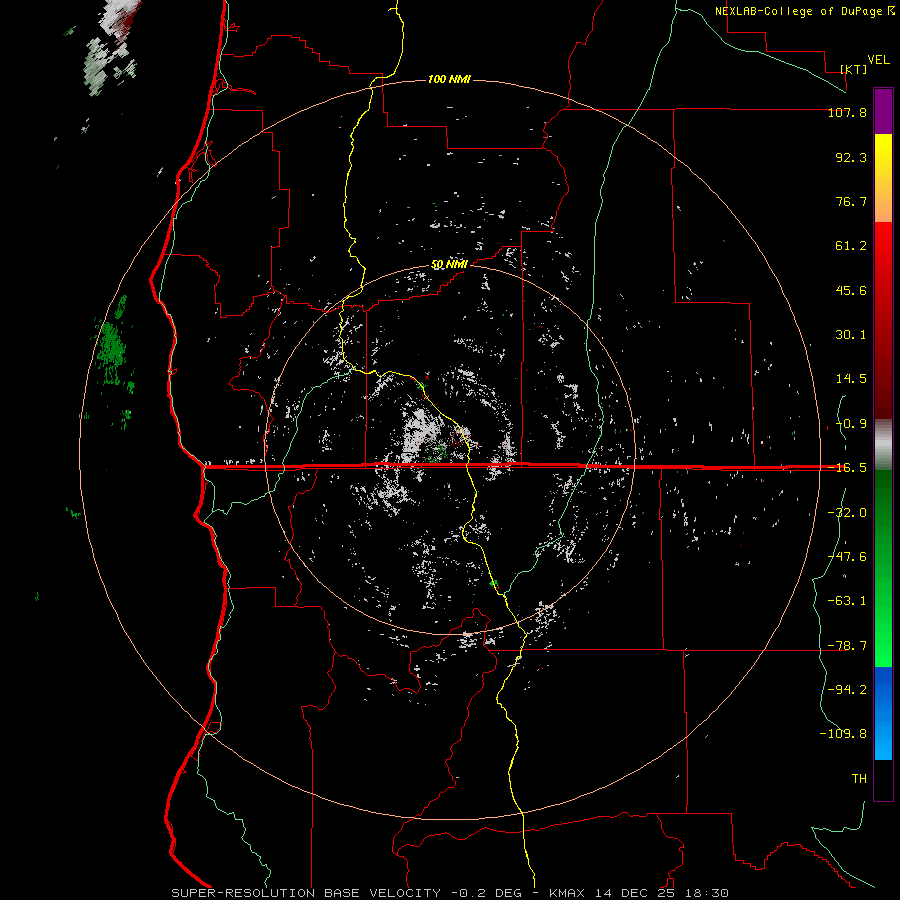
Task: Click the "VEL" product label
Action: click(878, 60)
